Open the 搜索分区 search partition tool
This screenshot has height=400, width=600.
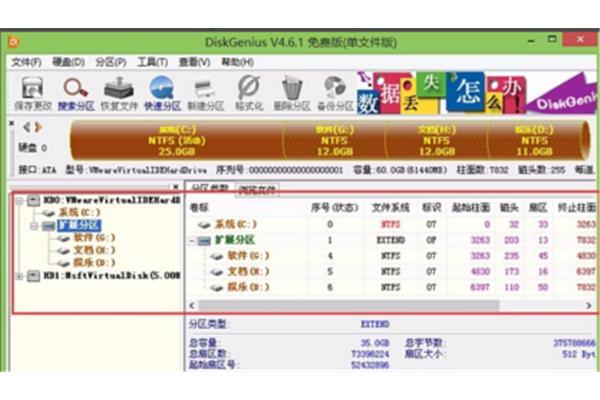coord(76,94)
